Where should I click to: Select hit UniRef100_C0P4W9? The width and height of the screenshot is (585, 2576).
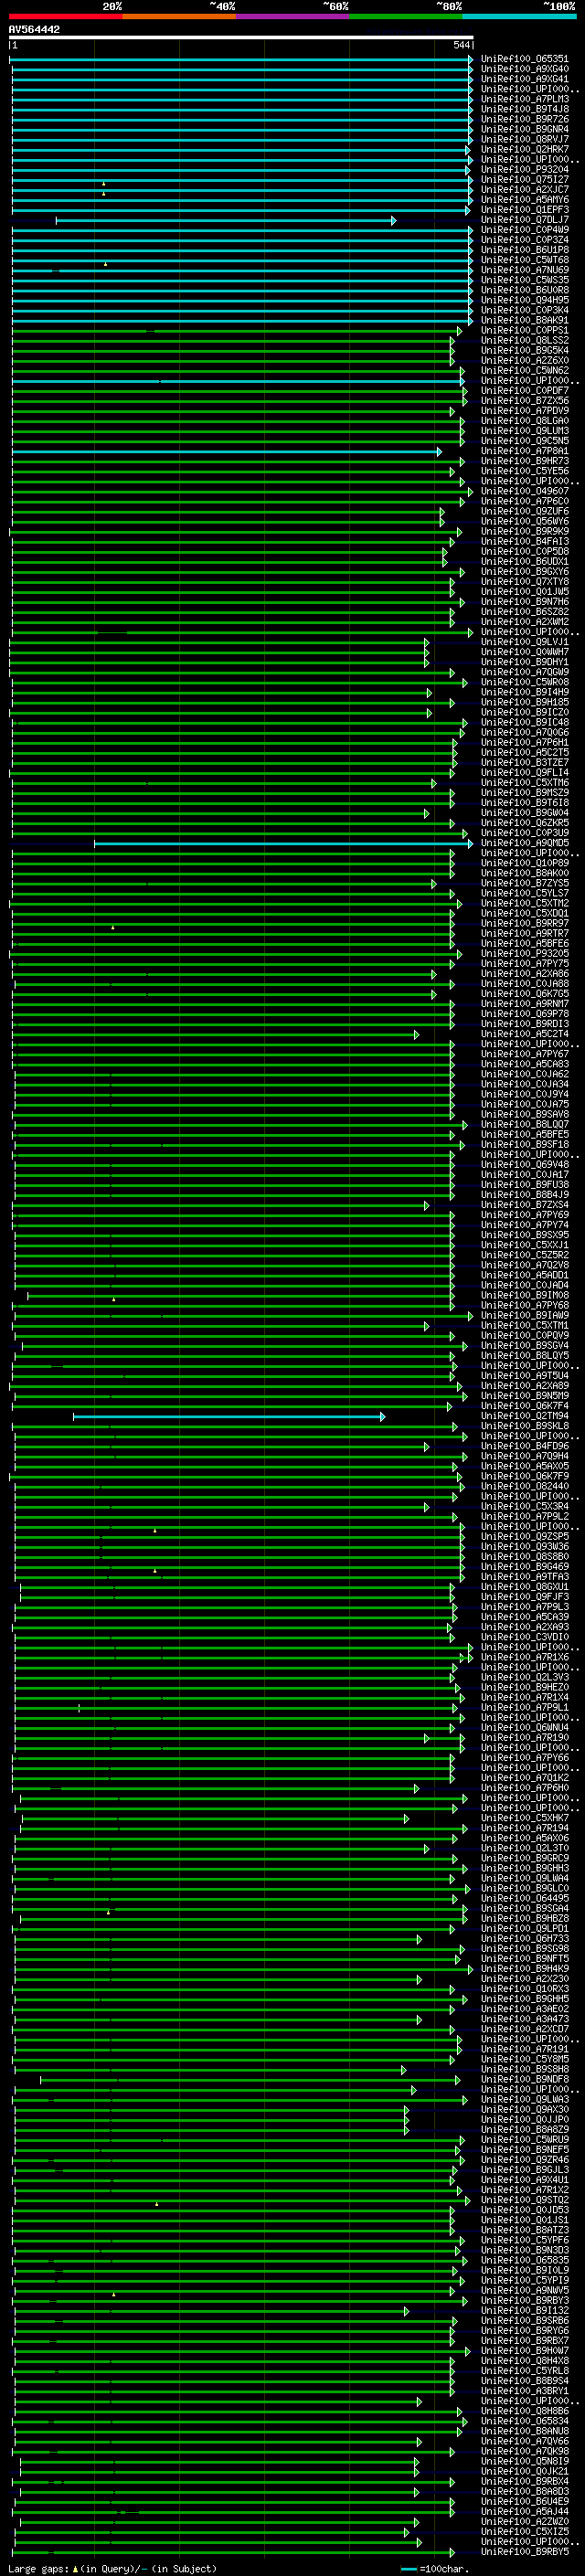(x=524, y=230)
